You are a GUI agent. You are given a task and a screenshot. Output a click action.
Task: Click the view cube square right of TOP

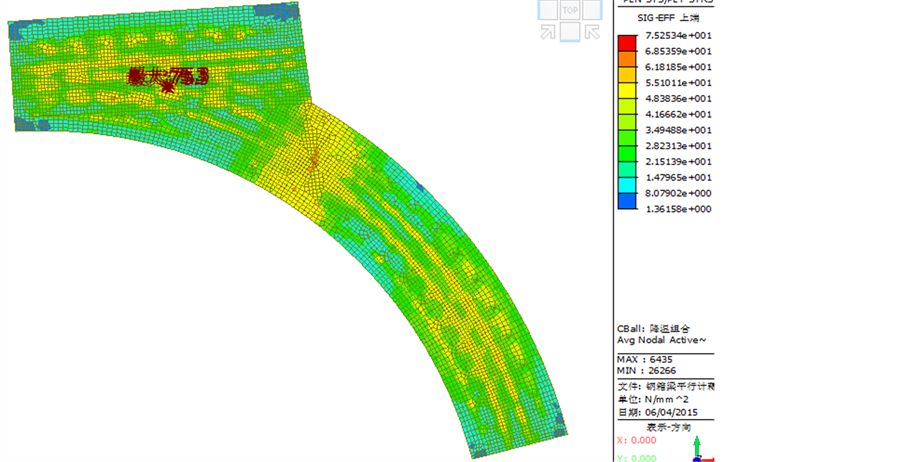tap(591, 10)
